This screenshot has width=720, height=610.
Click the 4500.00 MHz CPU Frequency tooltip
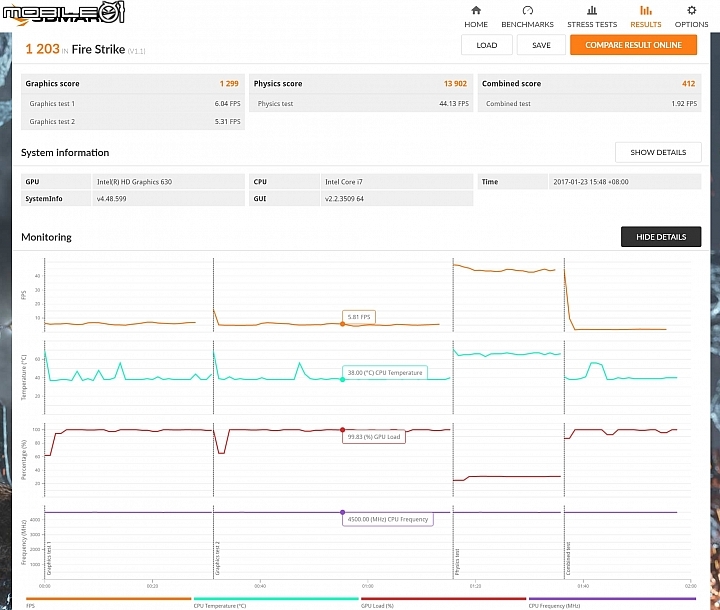[388, 520]
